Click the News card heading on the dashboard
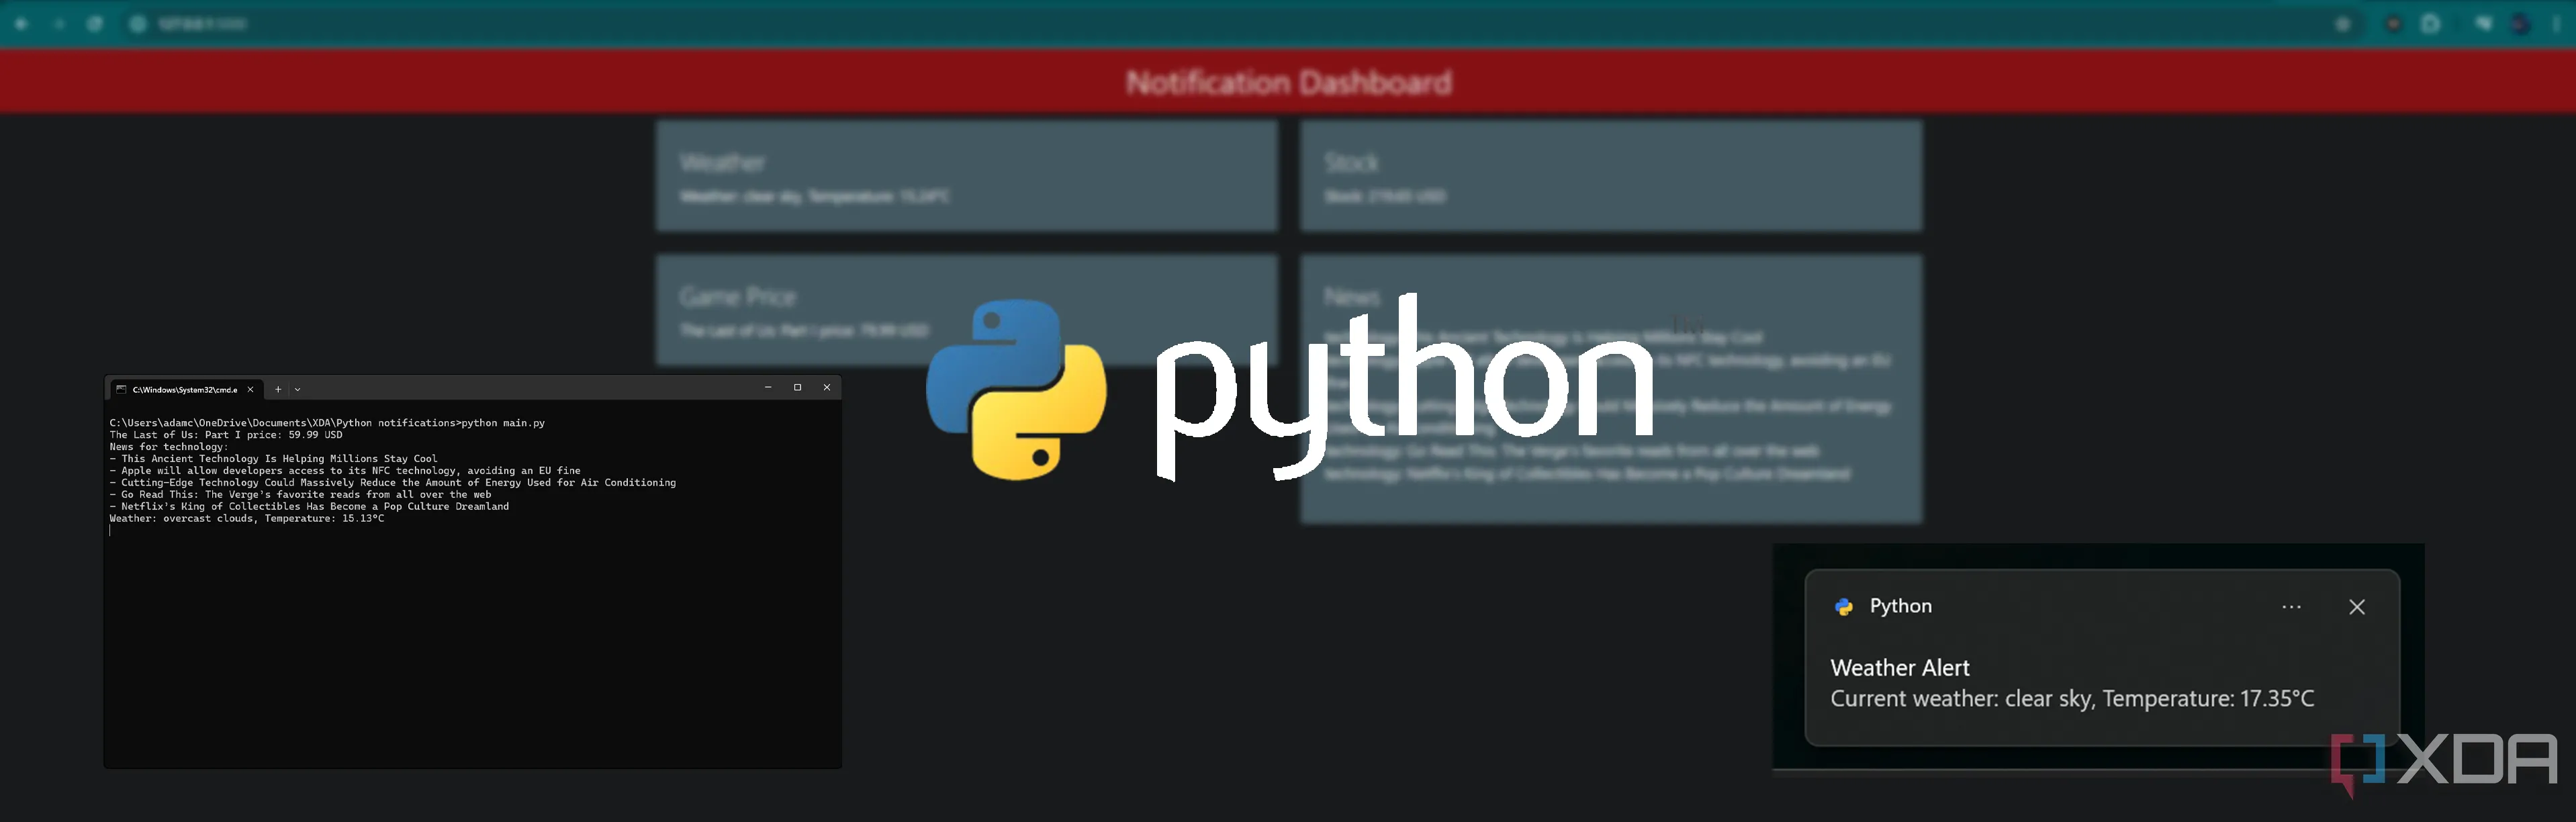 pyautogui.click(x=1351, y=297)
